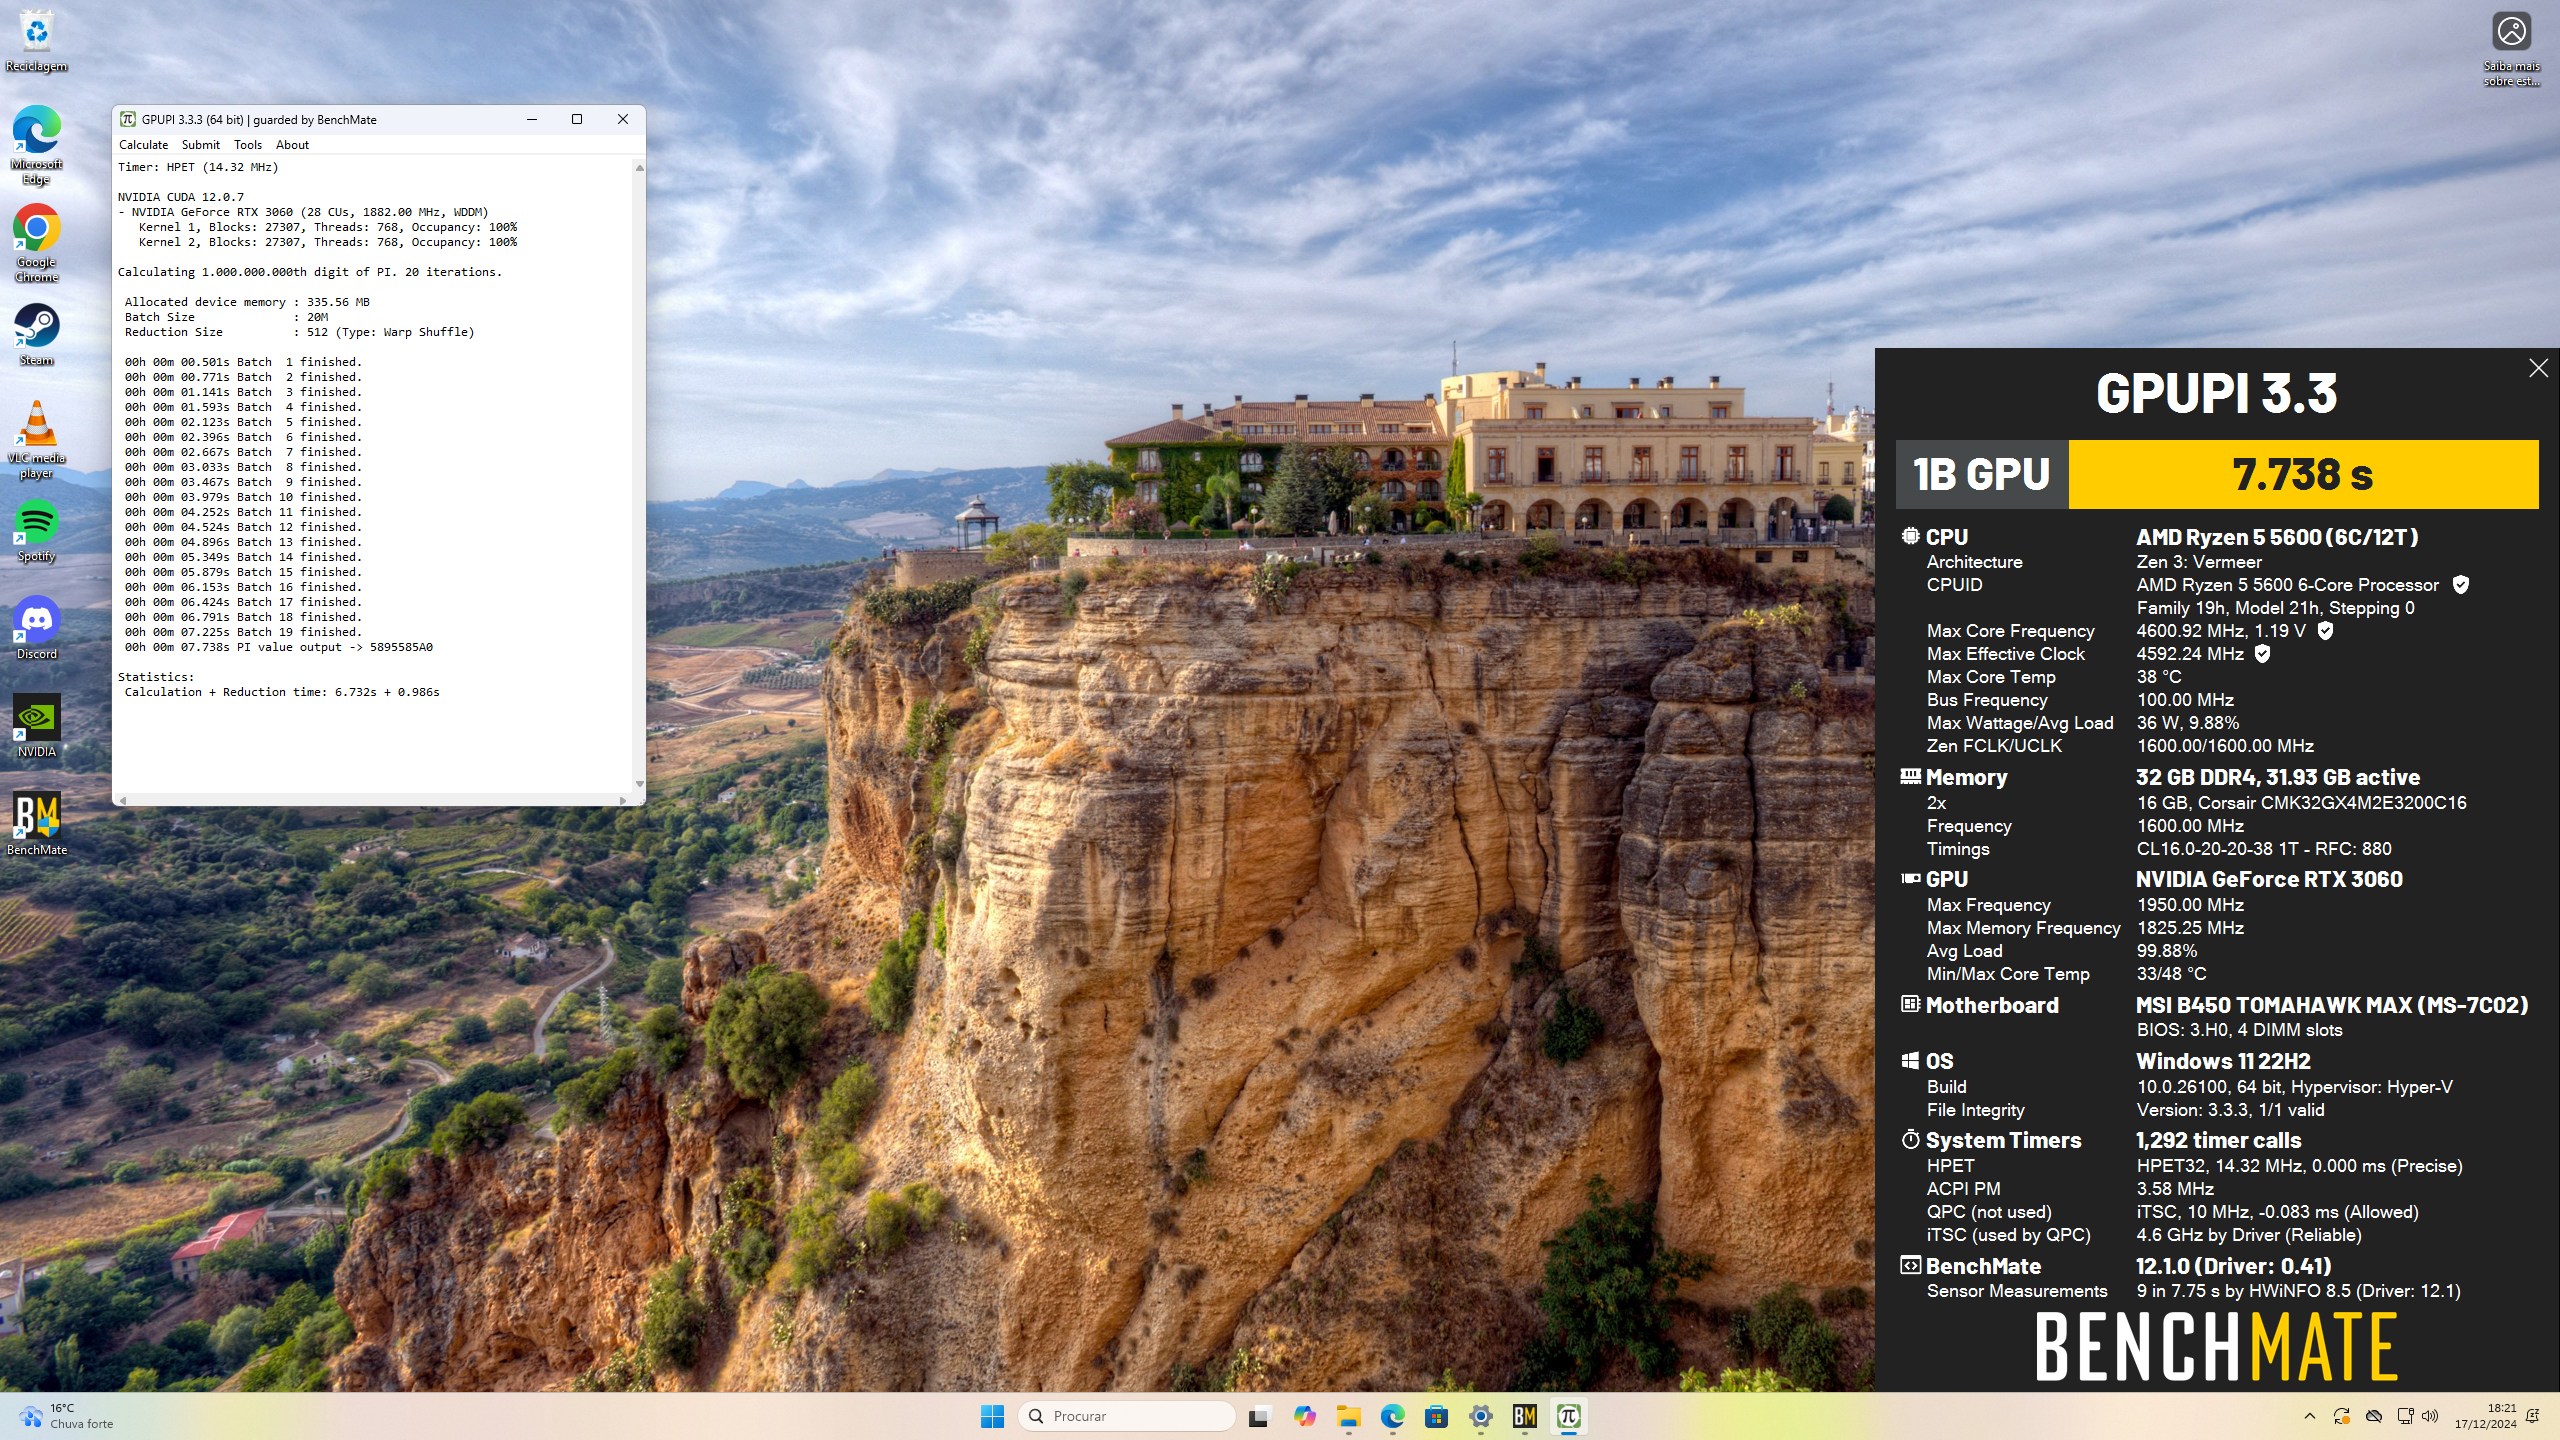Click the 'Saiba mais sobre est...' desktop icon
The height and width of the screenshot is (1440, 2560).
[2511, 50]
